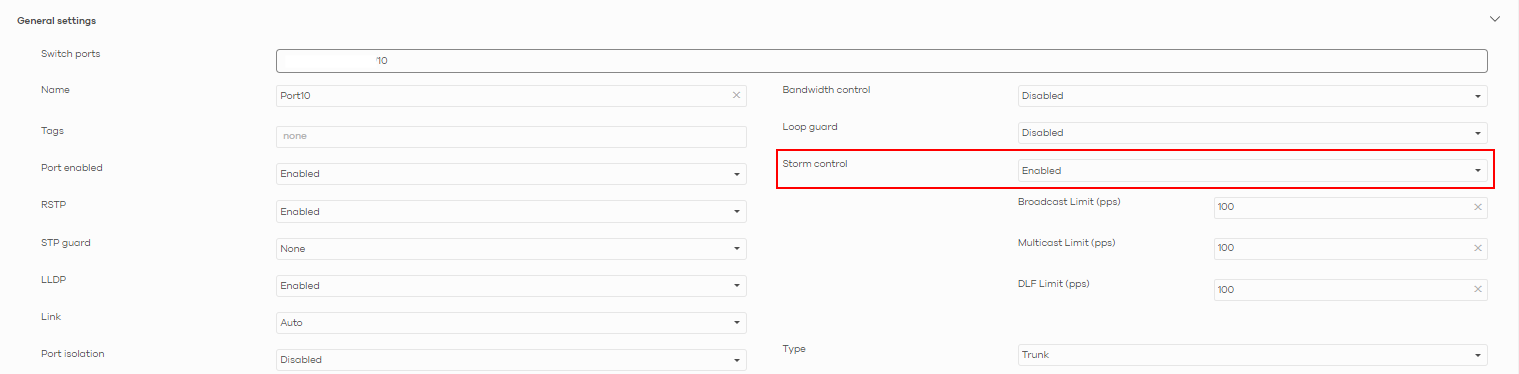Image resolution: width=1519 pixels, height=374 pixels.
Task: Open the Link speed Auto dropdown
Action: point(511,323)
